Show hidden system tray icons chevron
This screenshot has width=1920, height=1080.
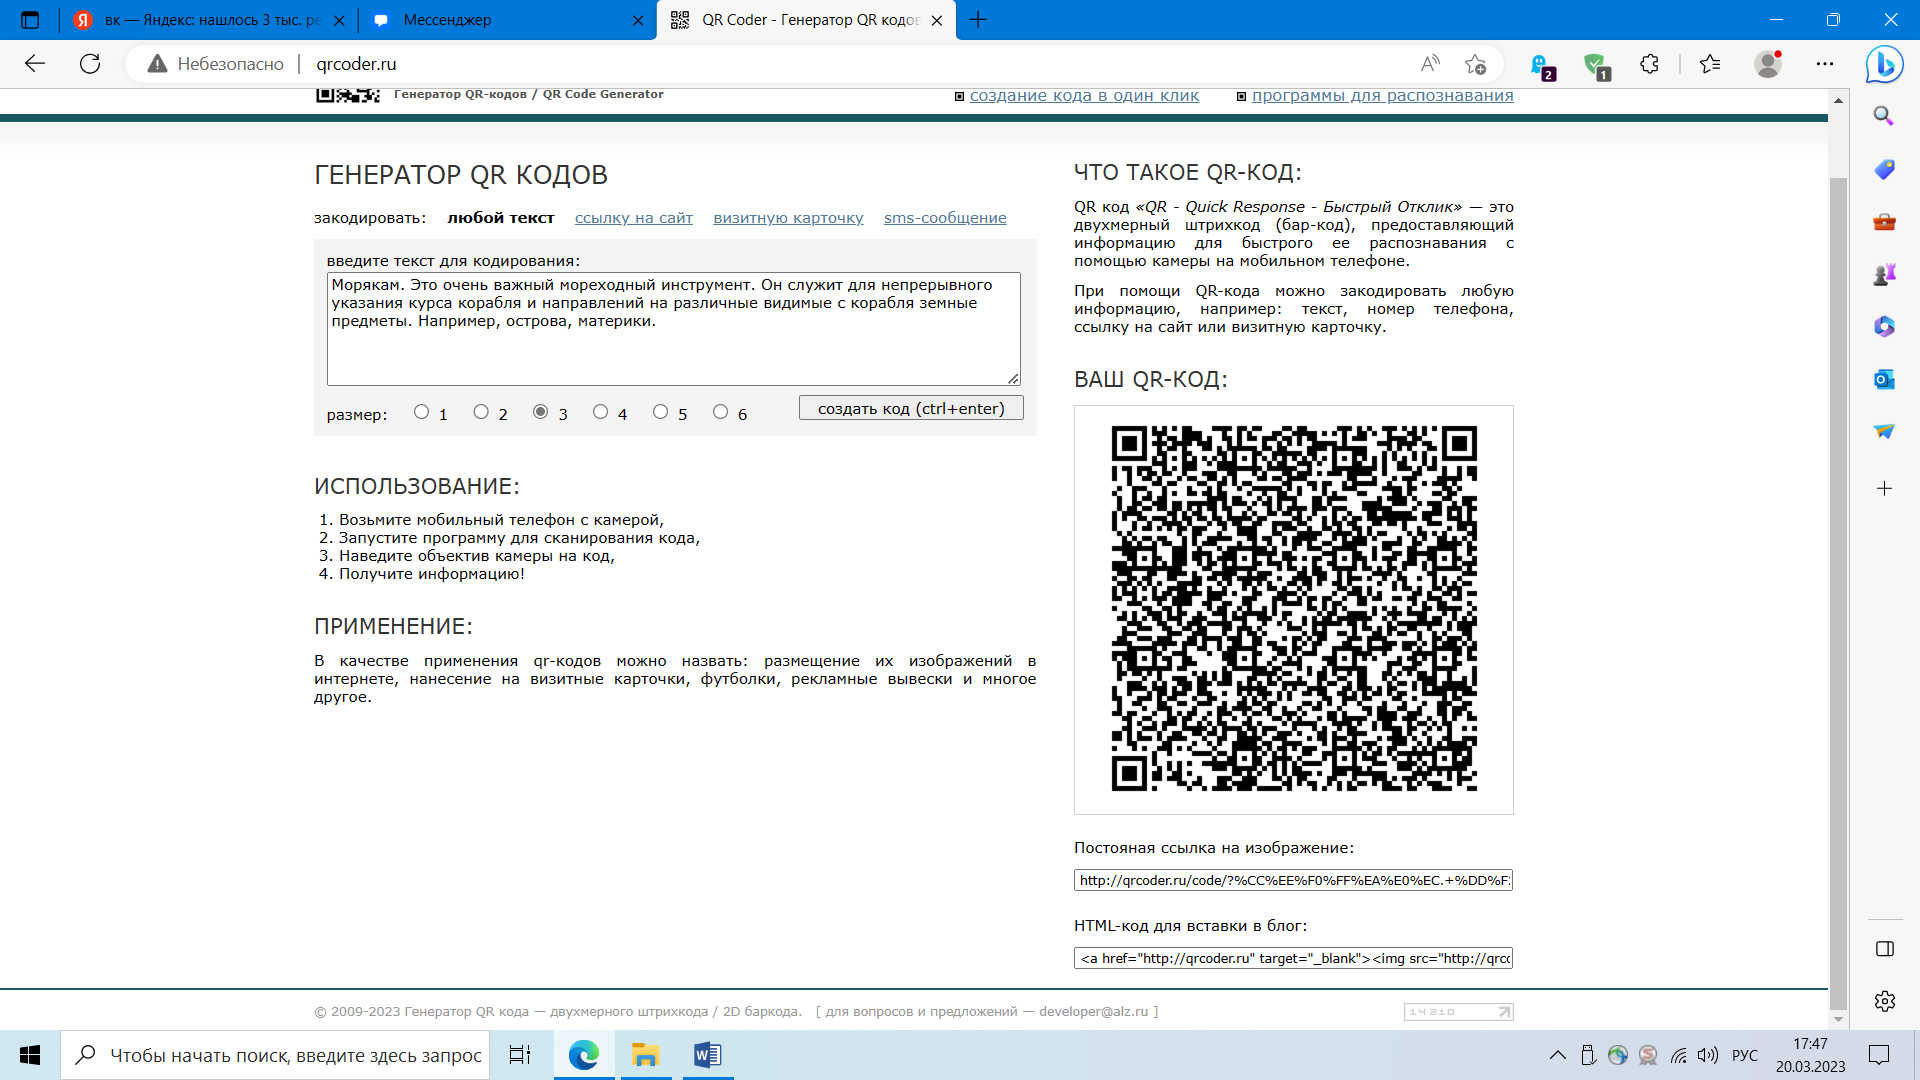pos(1558,1055)
